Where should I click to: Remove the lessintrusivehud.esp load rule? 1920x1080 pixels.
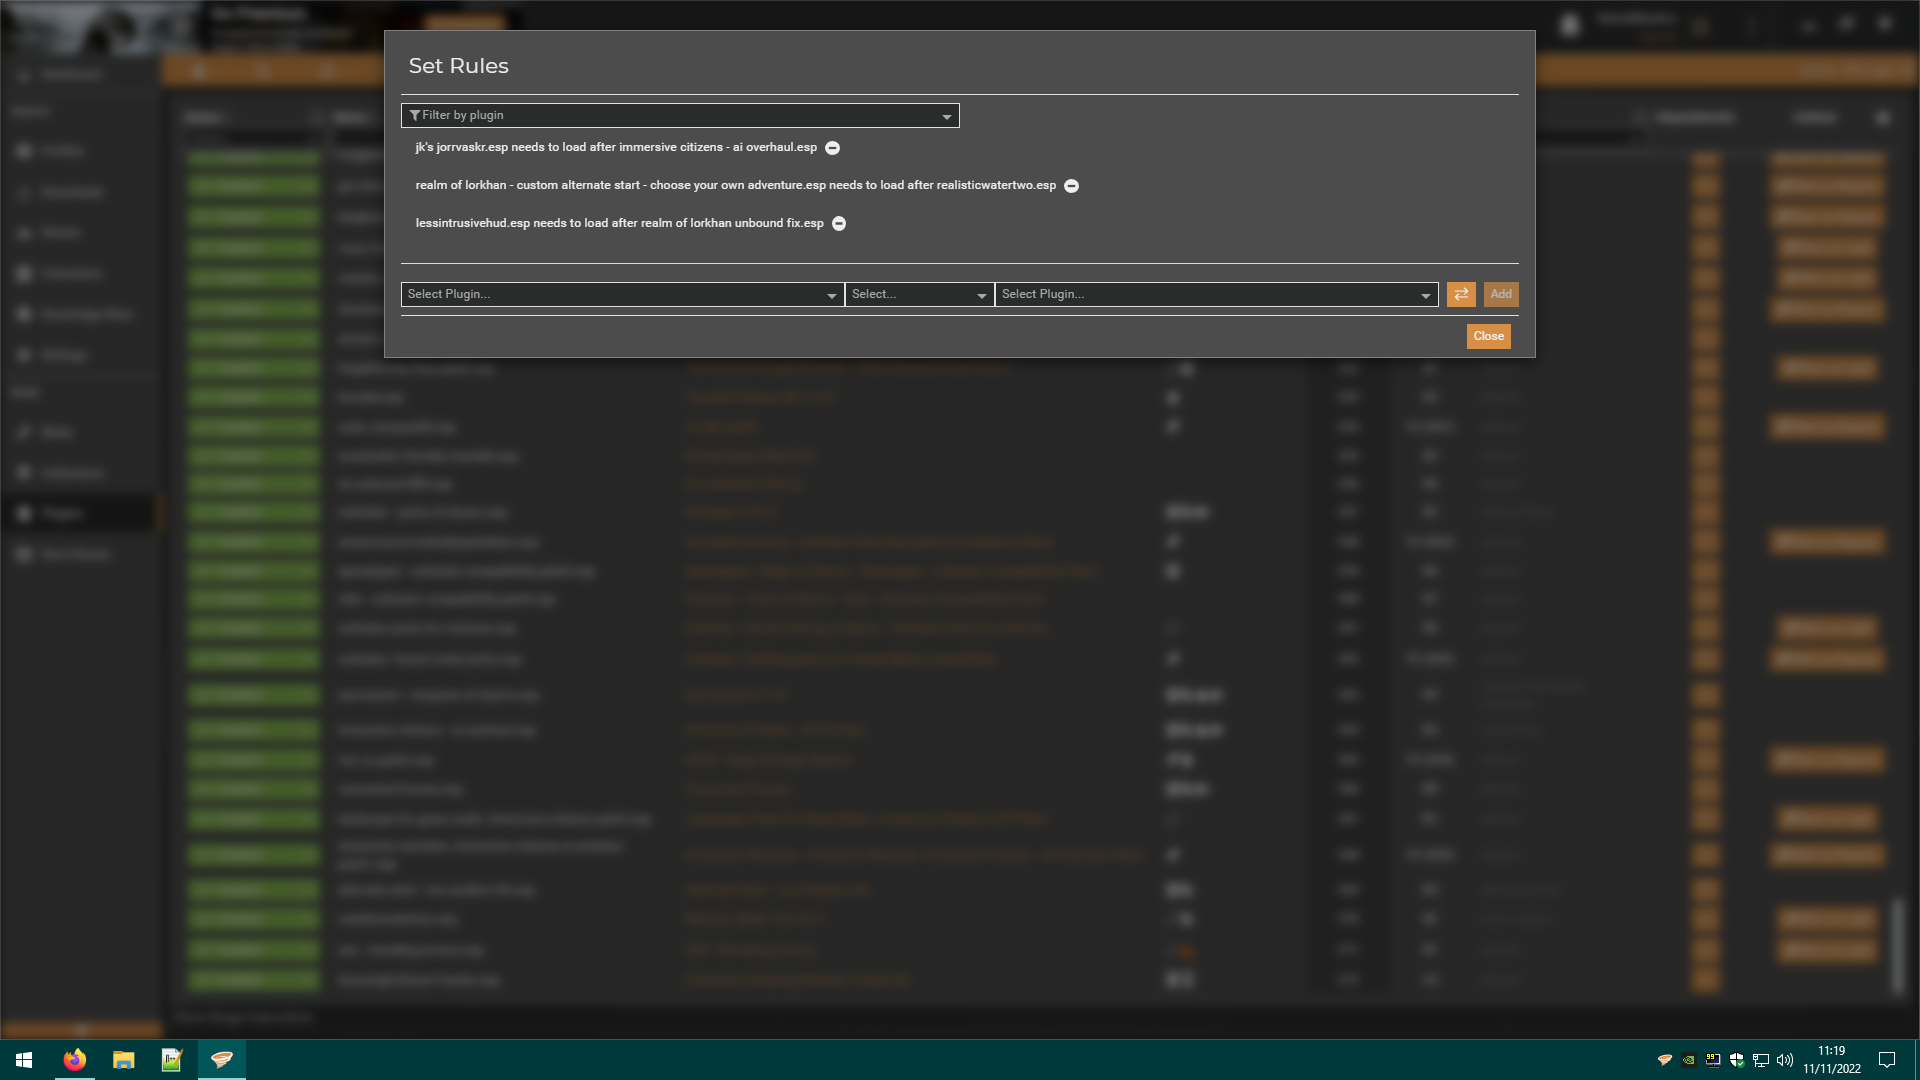tap(839, 224)
